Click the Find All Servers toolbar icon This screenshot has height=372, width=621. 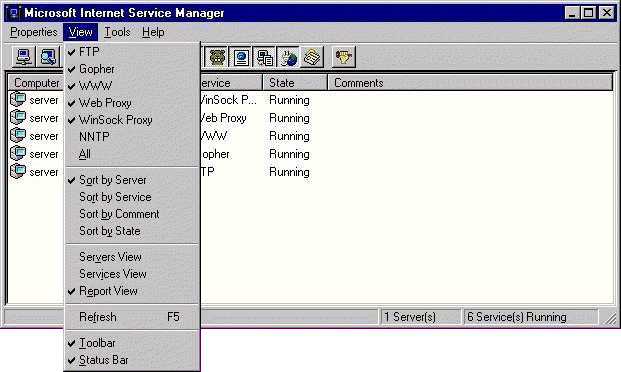[x=48, y=57]
